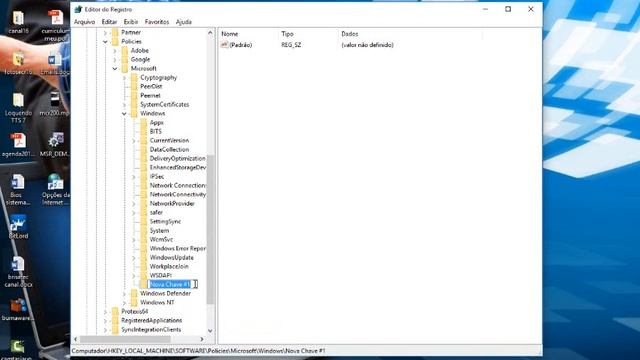Click the (Padrão) string value icon

(224, 44)
